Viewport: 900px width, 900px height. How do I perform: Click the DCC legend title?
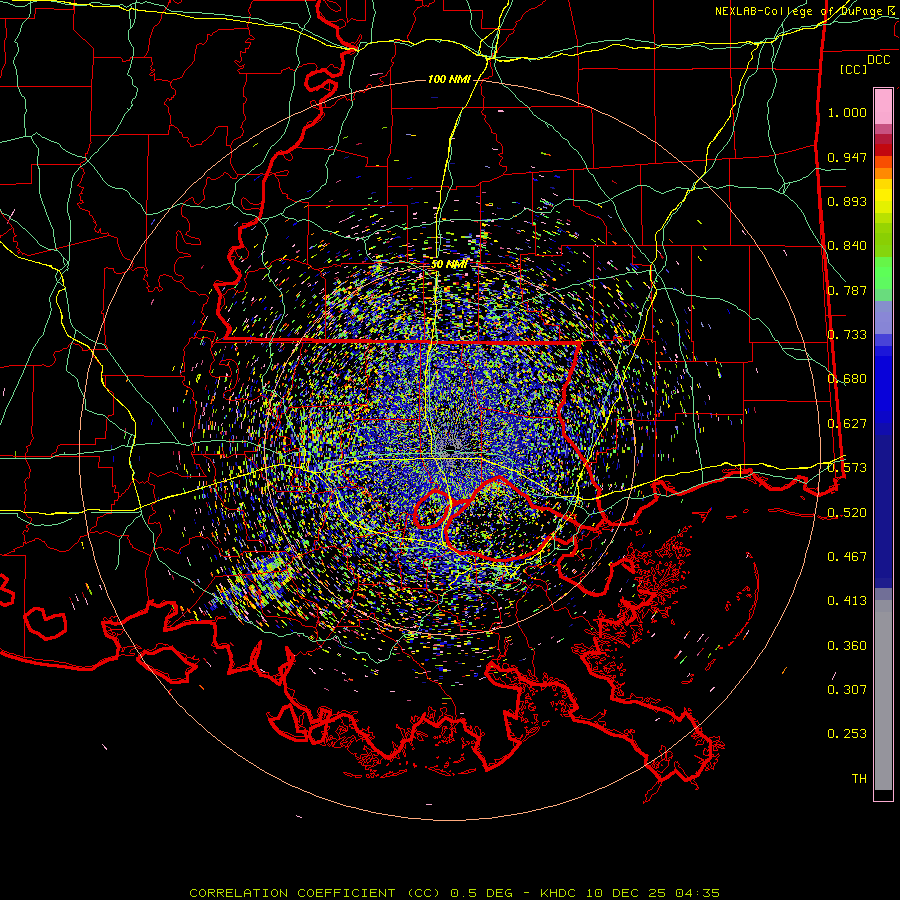point(878,60)
